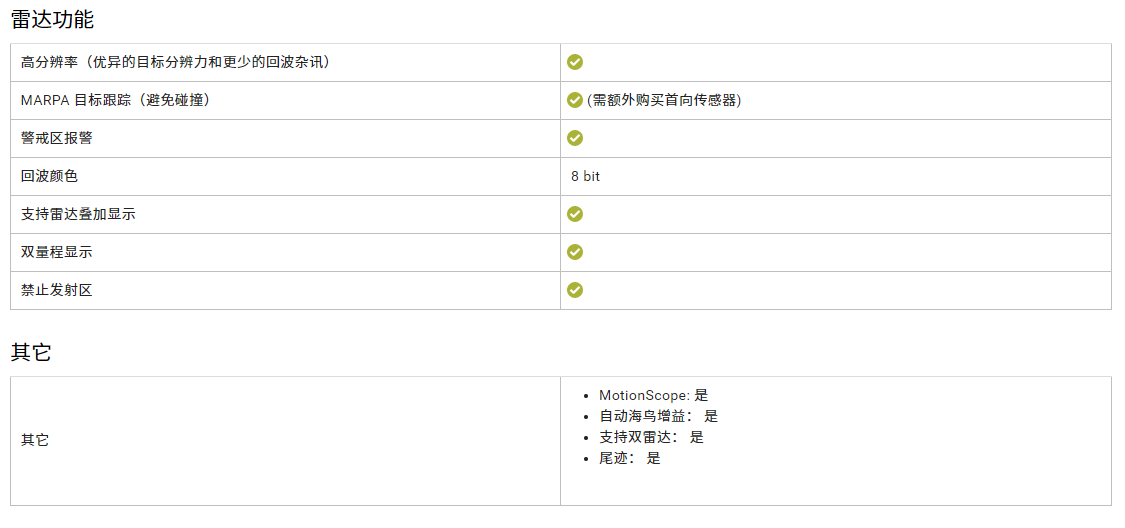Click the check icon for 禁止发射区
1125x528 pixels.
click(x=575, y=290)
